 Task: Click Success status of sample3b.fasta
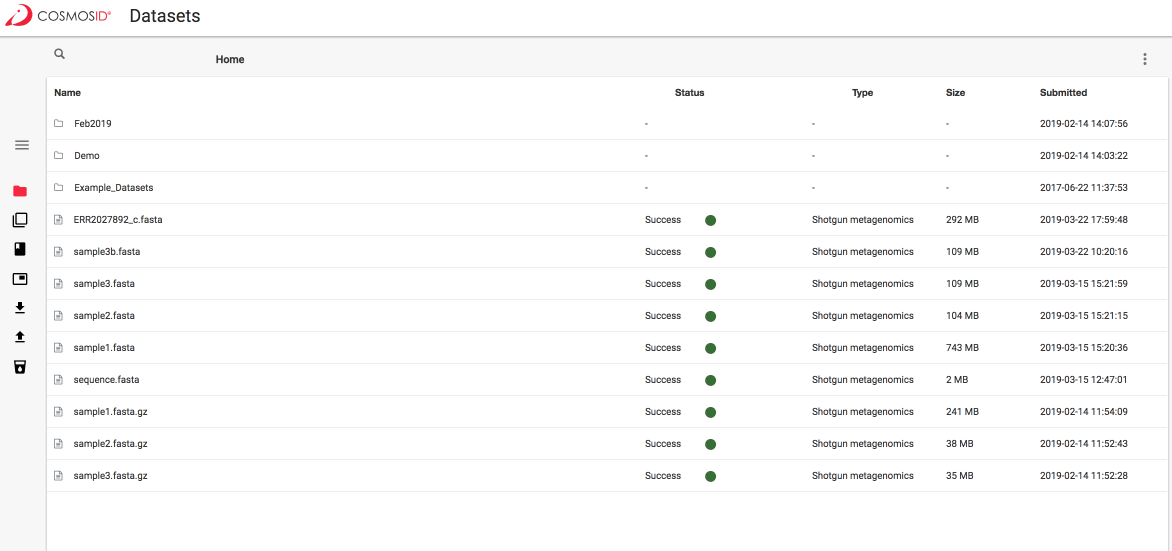(663, 252)
